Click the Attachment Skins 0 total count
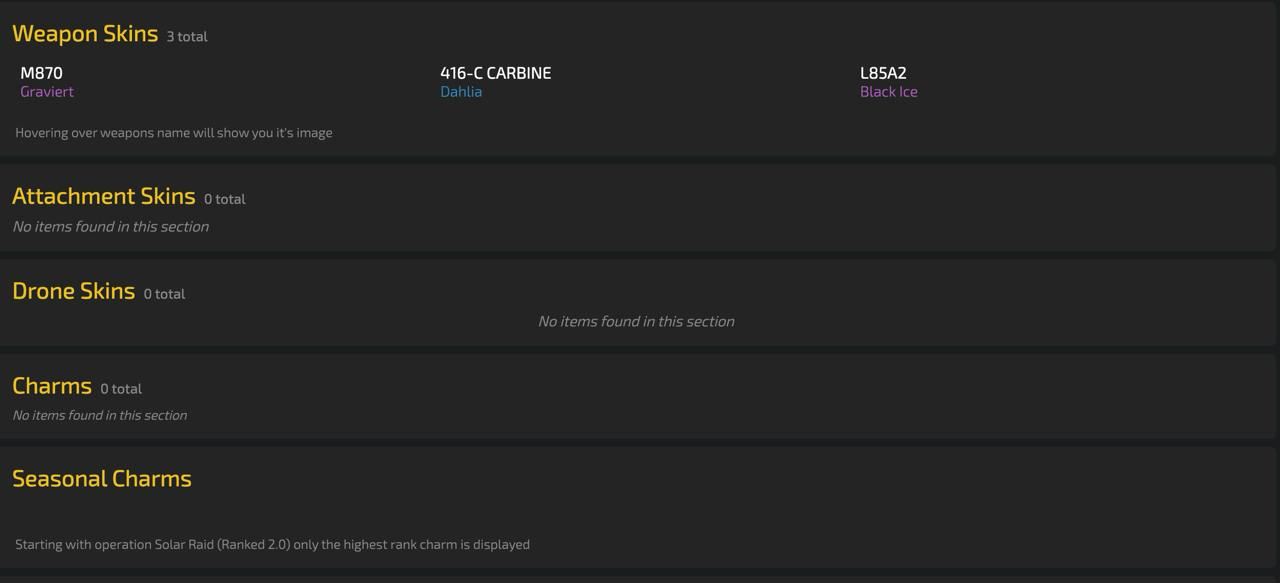The width and height of the screenshot is (1280, 583). [225, 199]
